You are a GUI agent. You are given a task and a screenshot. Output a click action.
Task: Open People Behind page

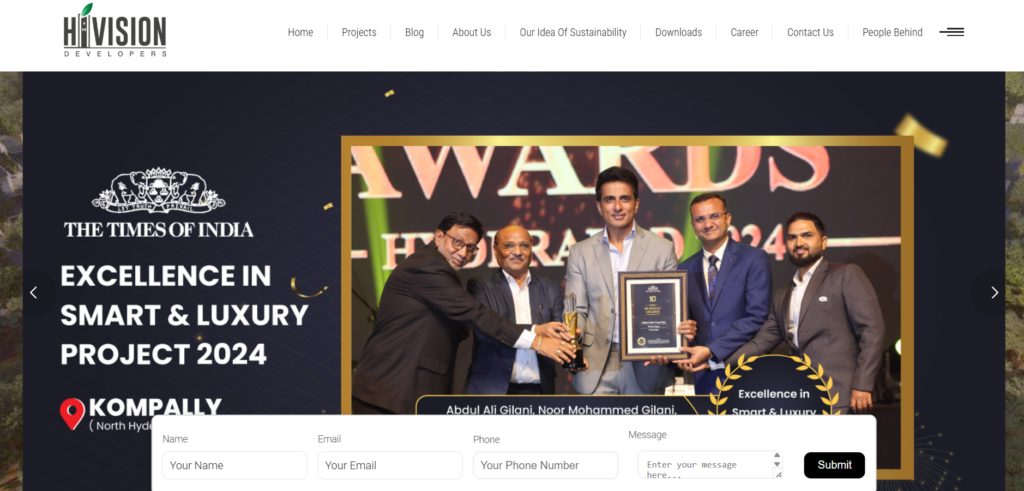pos(892,32)
